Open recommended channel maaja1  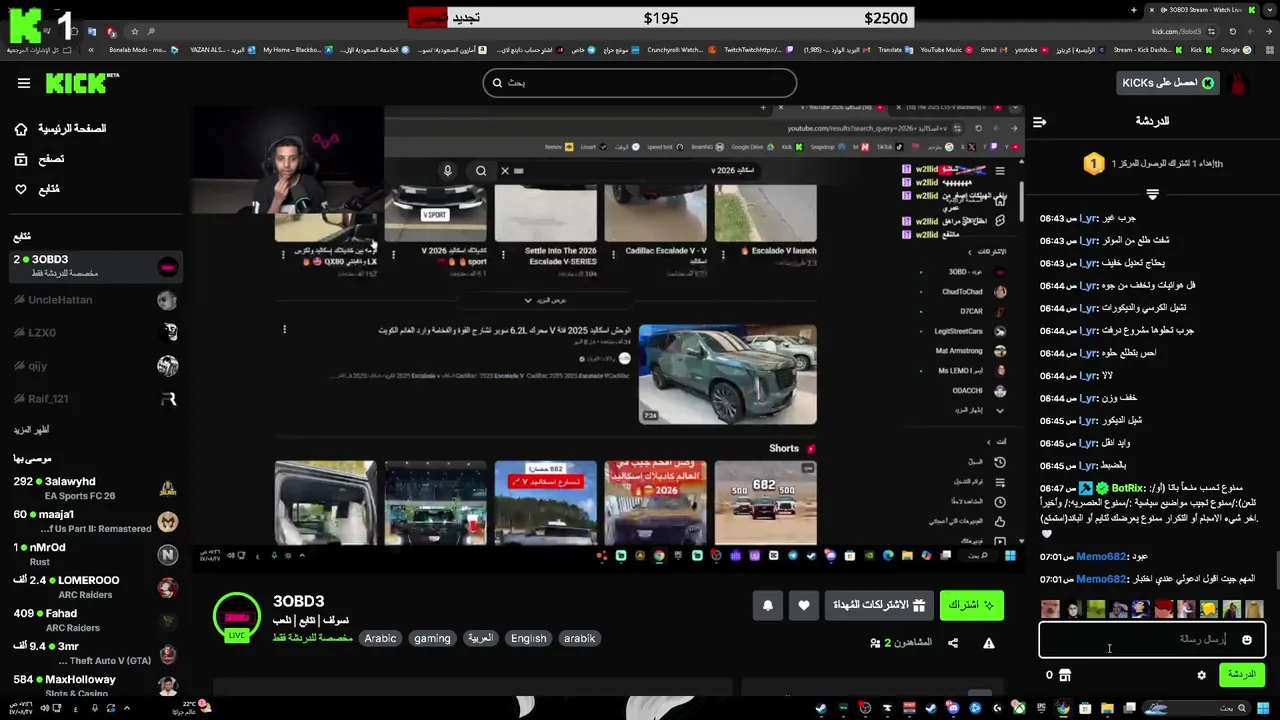[96, 521]
